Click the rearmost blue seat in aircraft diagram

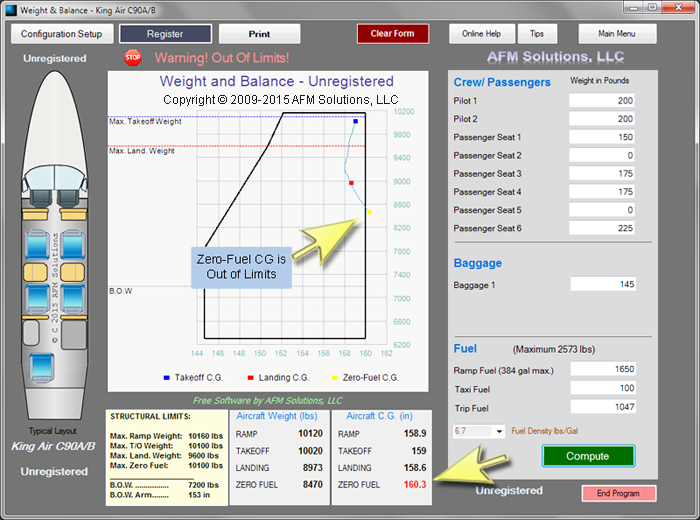click(x=42, y=368)
